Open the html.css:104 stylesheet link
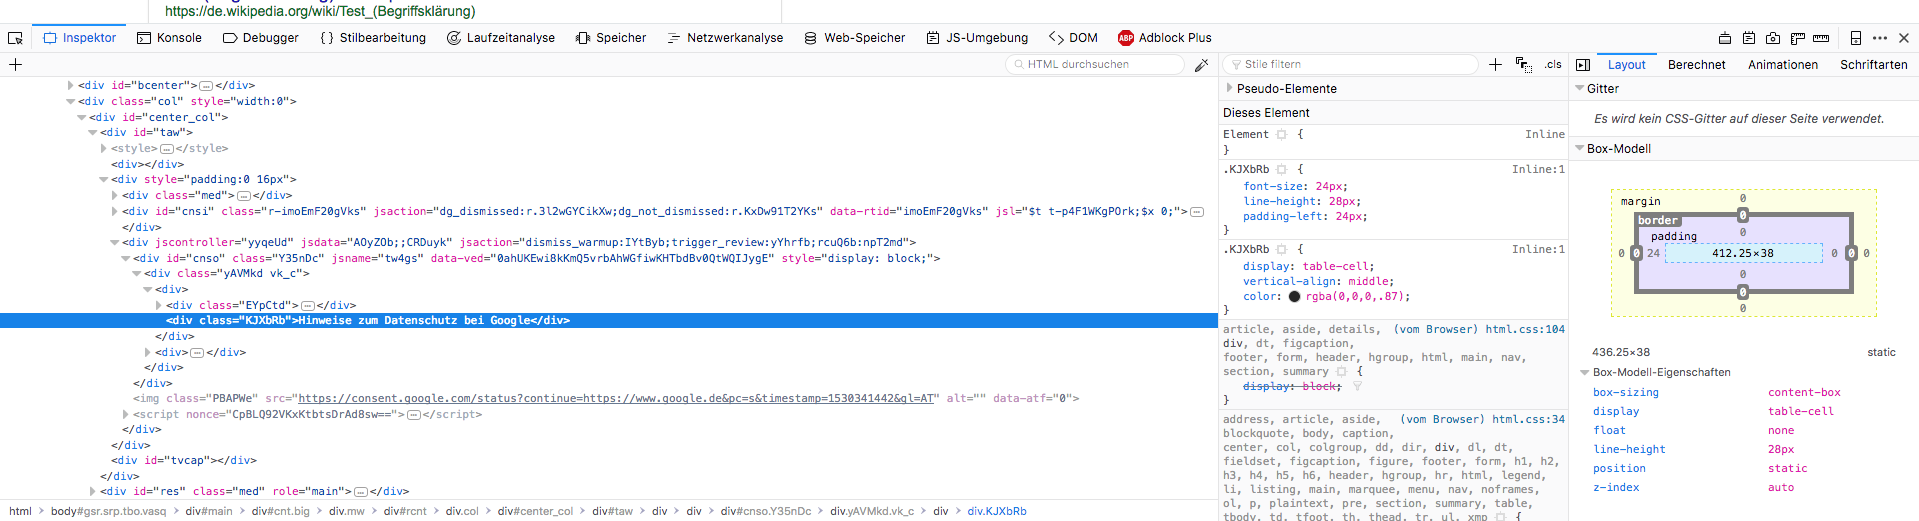1919x521 pixels. pyautogui.click(x=1525, y=329)
